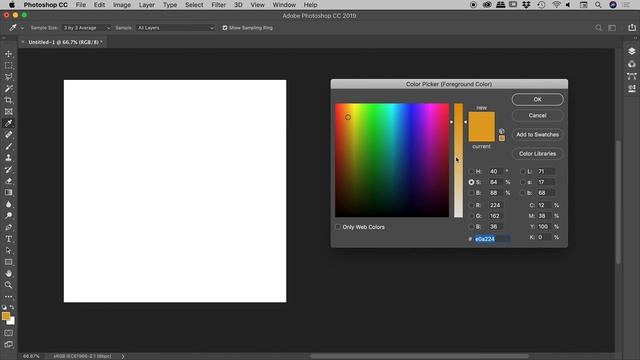Screen dimensions: 640x360
Task: Select the Lab L radio button
Action: 522,171
